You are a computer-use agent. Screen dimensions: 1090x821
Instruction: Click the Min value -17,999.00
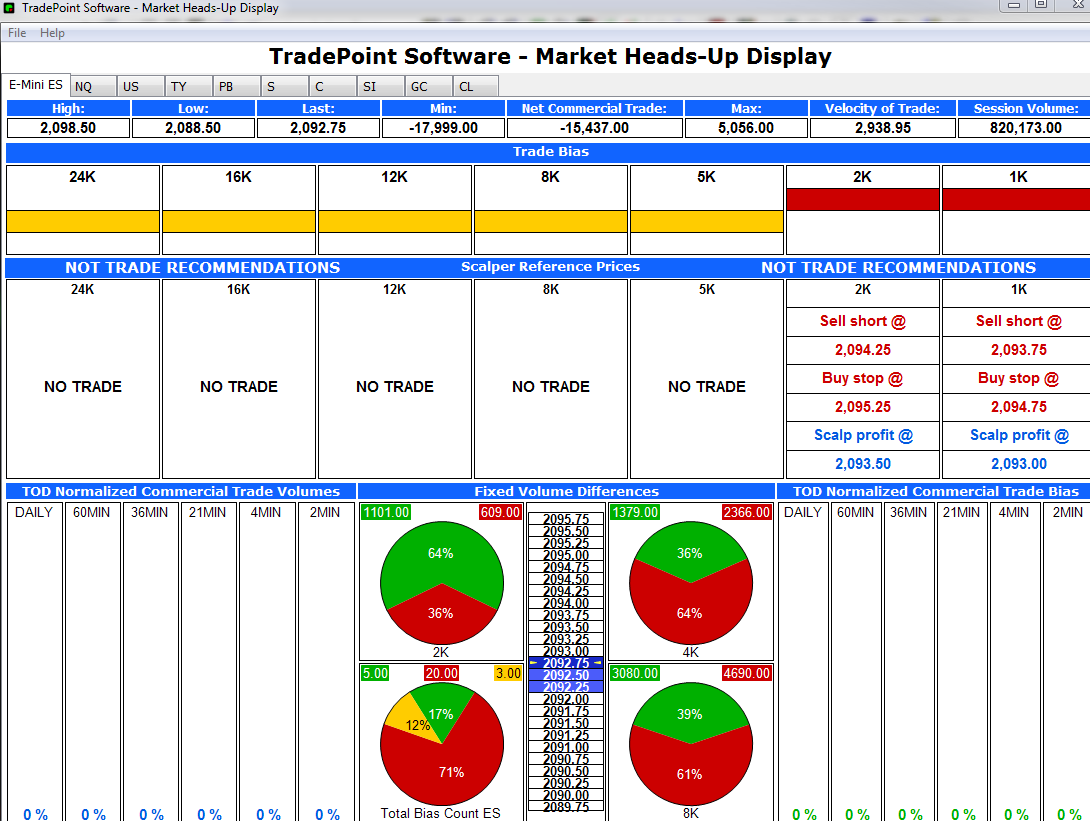coord(444,128)
